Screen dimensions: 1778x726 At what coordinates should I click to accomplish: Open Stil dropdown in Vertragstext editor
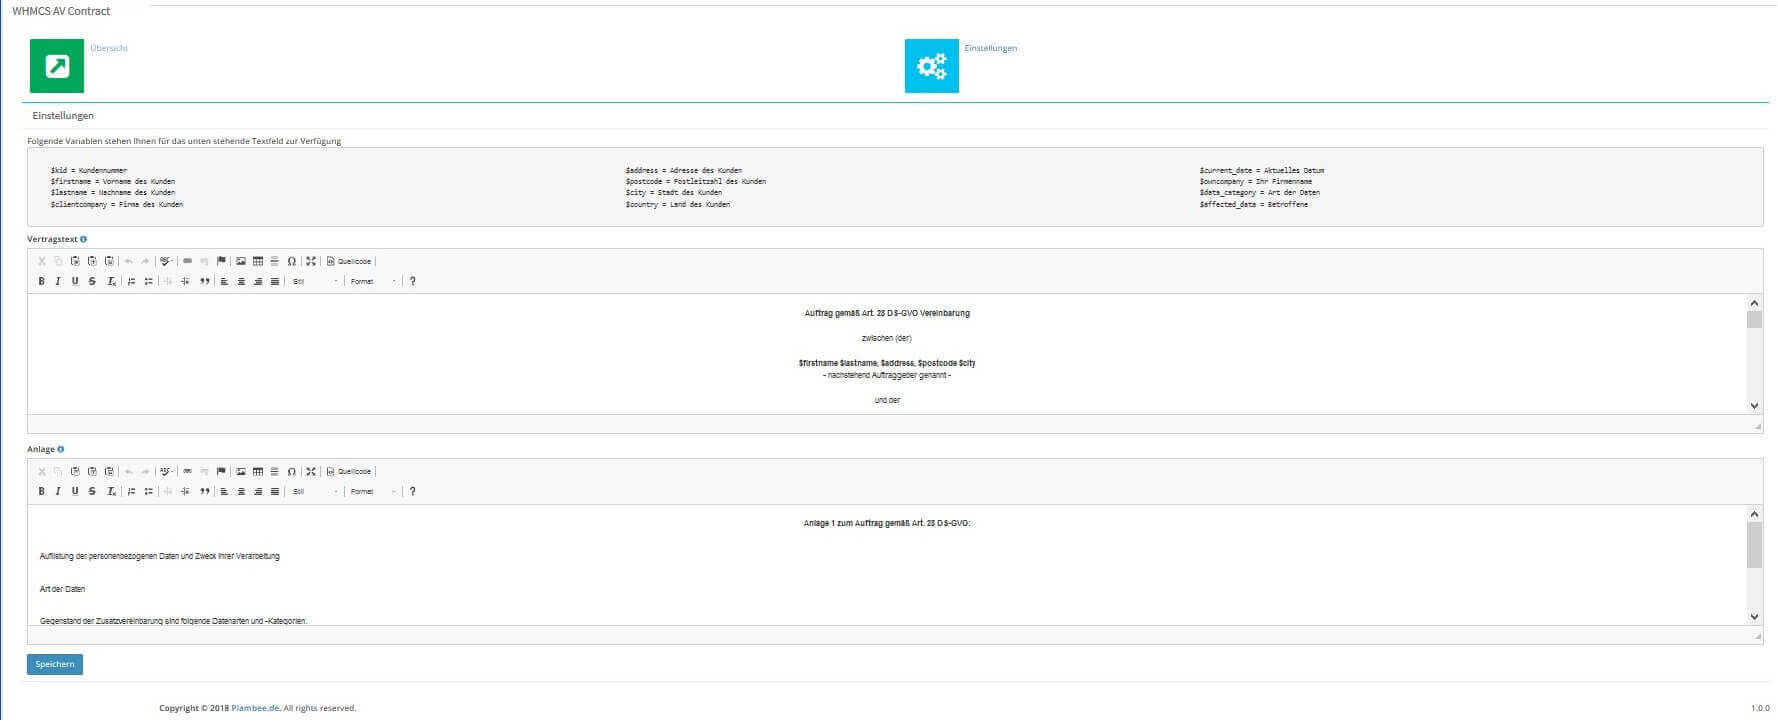pyautogui.click(x=314, y=282)
